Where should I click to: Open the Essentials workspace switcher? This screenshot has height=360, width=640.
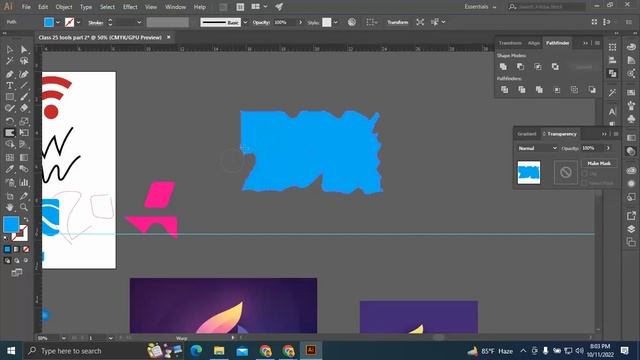click(x=480, y=7)
